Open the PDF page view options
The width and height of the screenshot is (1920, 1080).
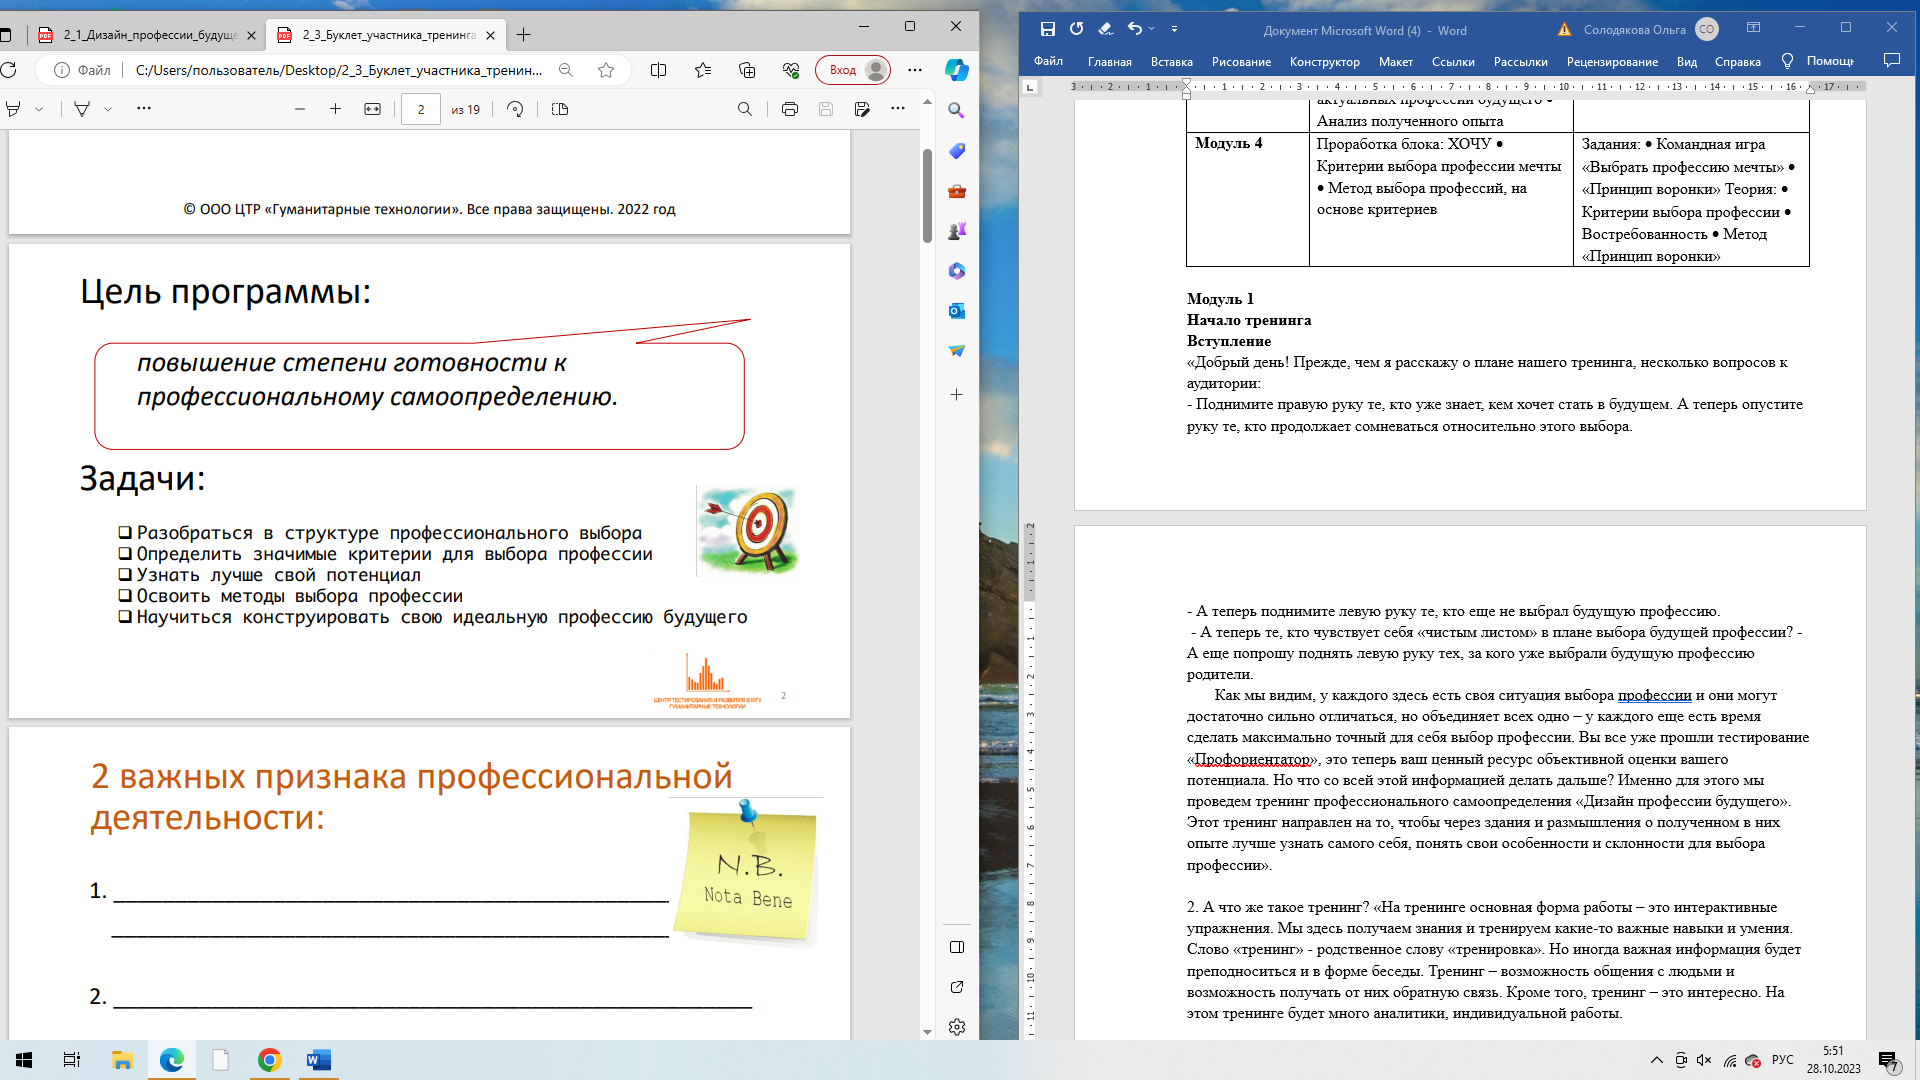point(560,109)
